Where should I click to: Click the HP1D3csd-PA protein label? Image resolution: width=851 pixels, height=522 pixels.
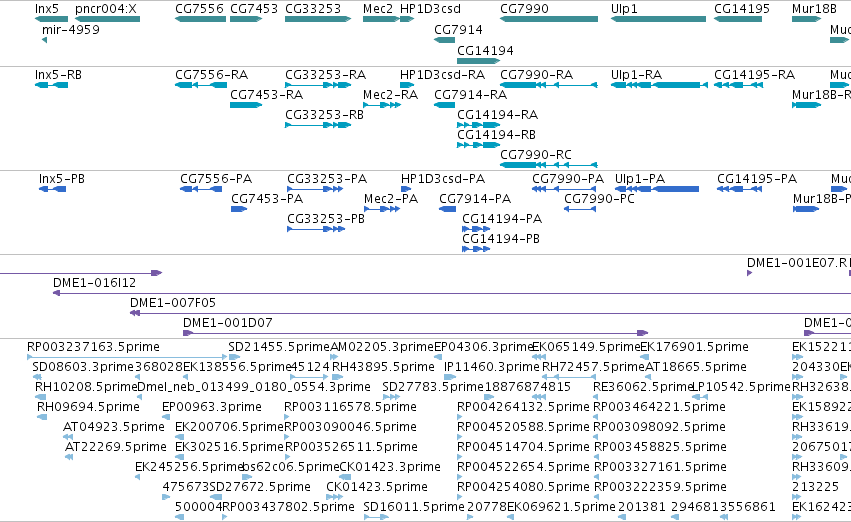click(443, 179)
